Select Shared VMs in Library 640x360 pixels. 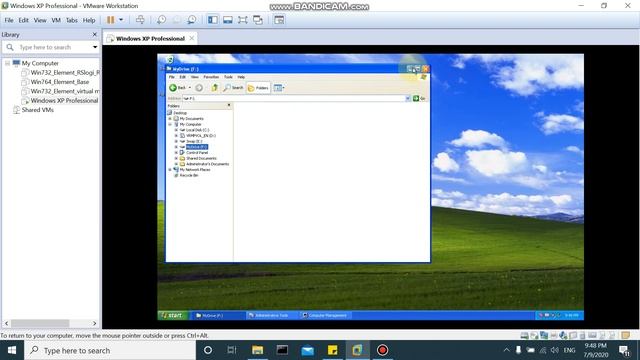(38, 110)
